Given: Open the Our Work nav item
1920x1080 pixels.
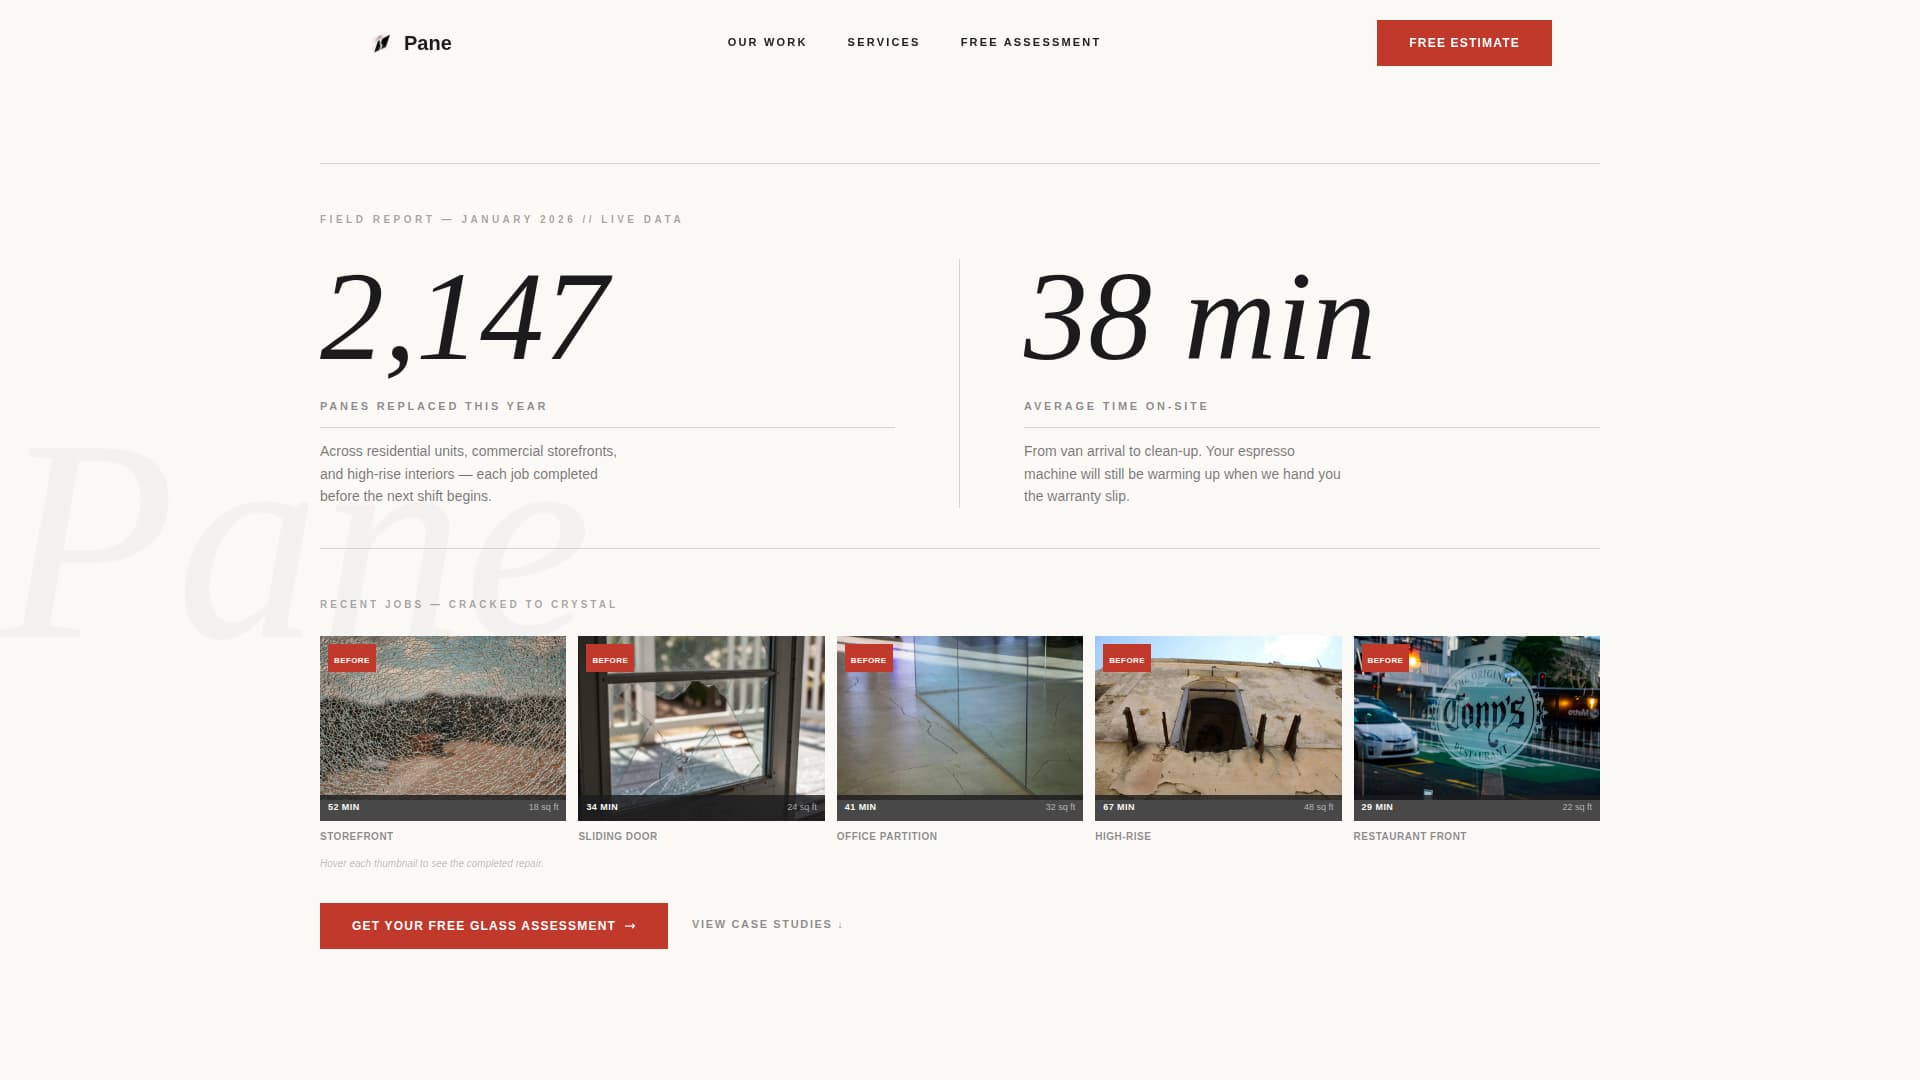Looking at the screenshot, I should 767,42.
